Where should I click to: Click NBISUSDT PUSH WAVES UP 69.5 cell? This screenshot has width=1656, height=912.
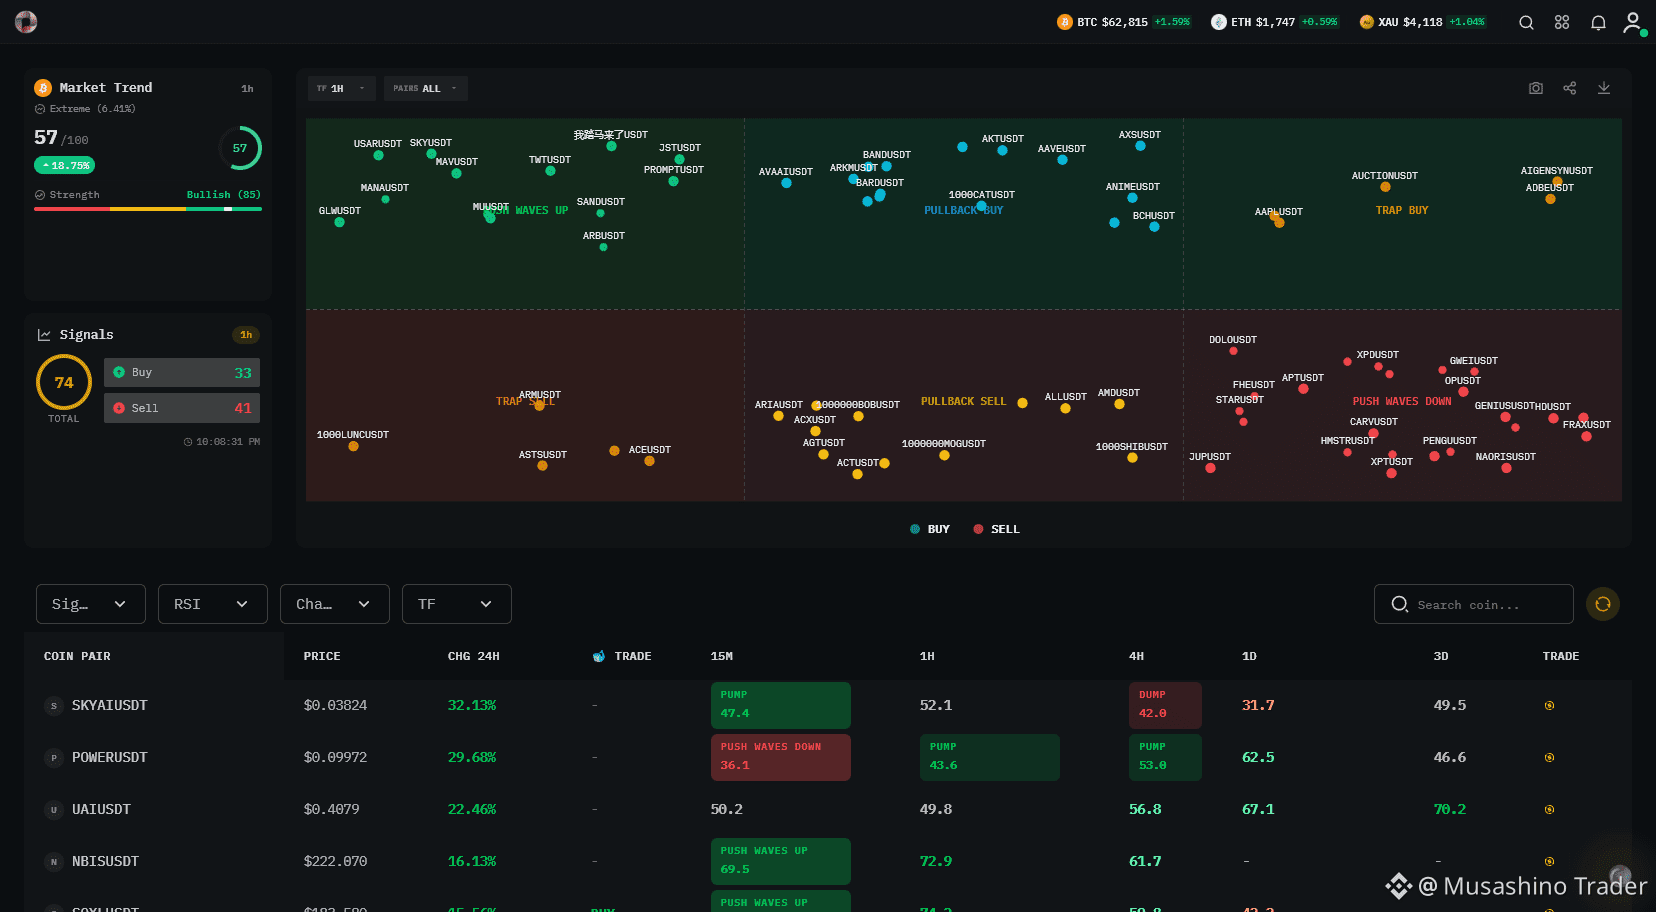coord(780,861)
